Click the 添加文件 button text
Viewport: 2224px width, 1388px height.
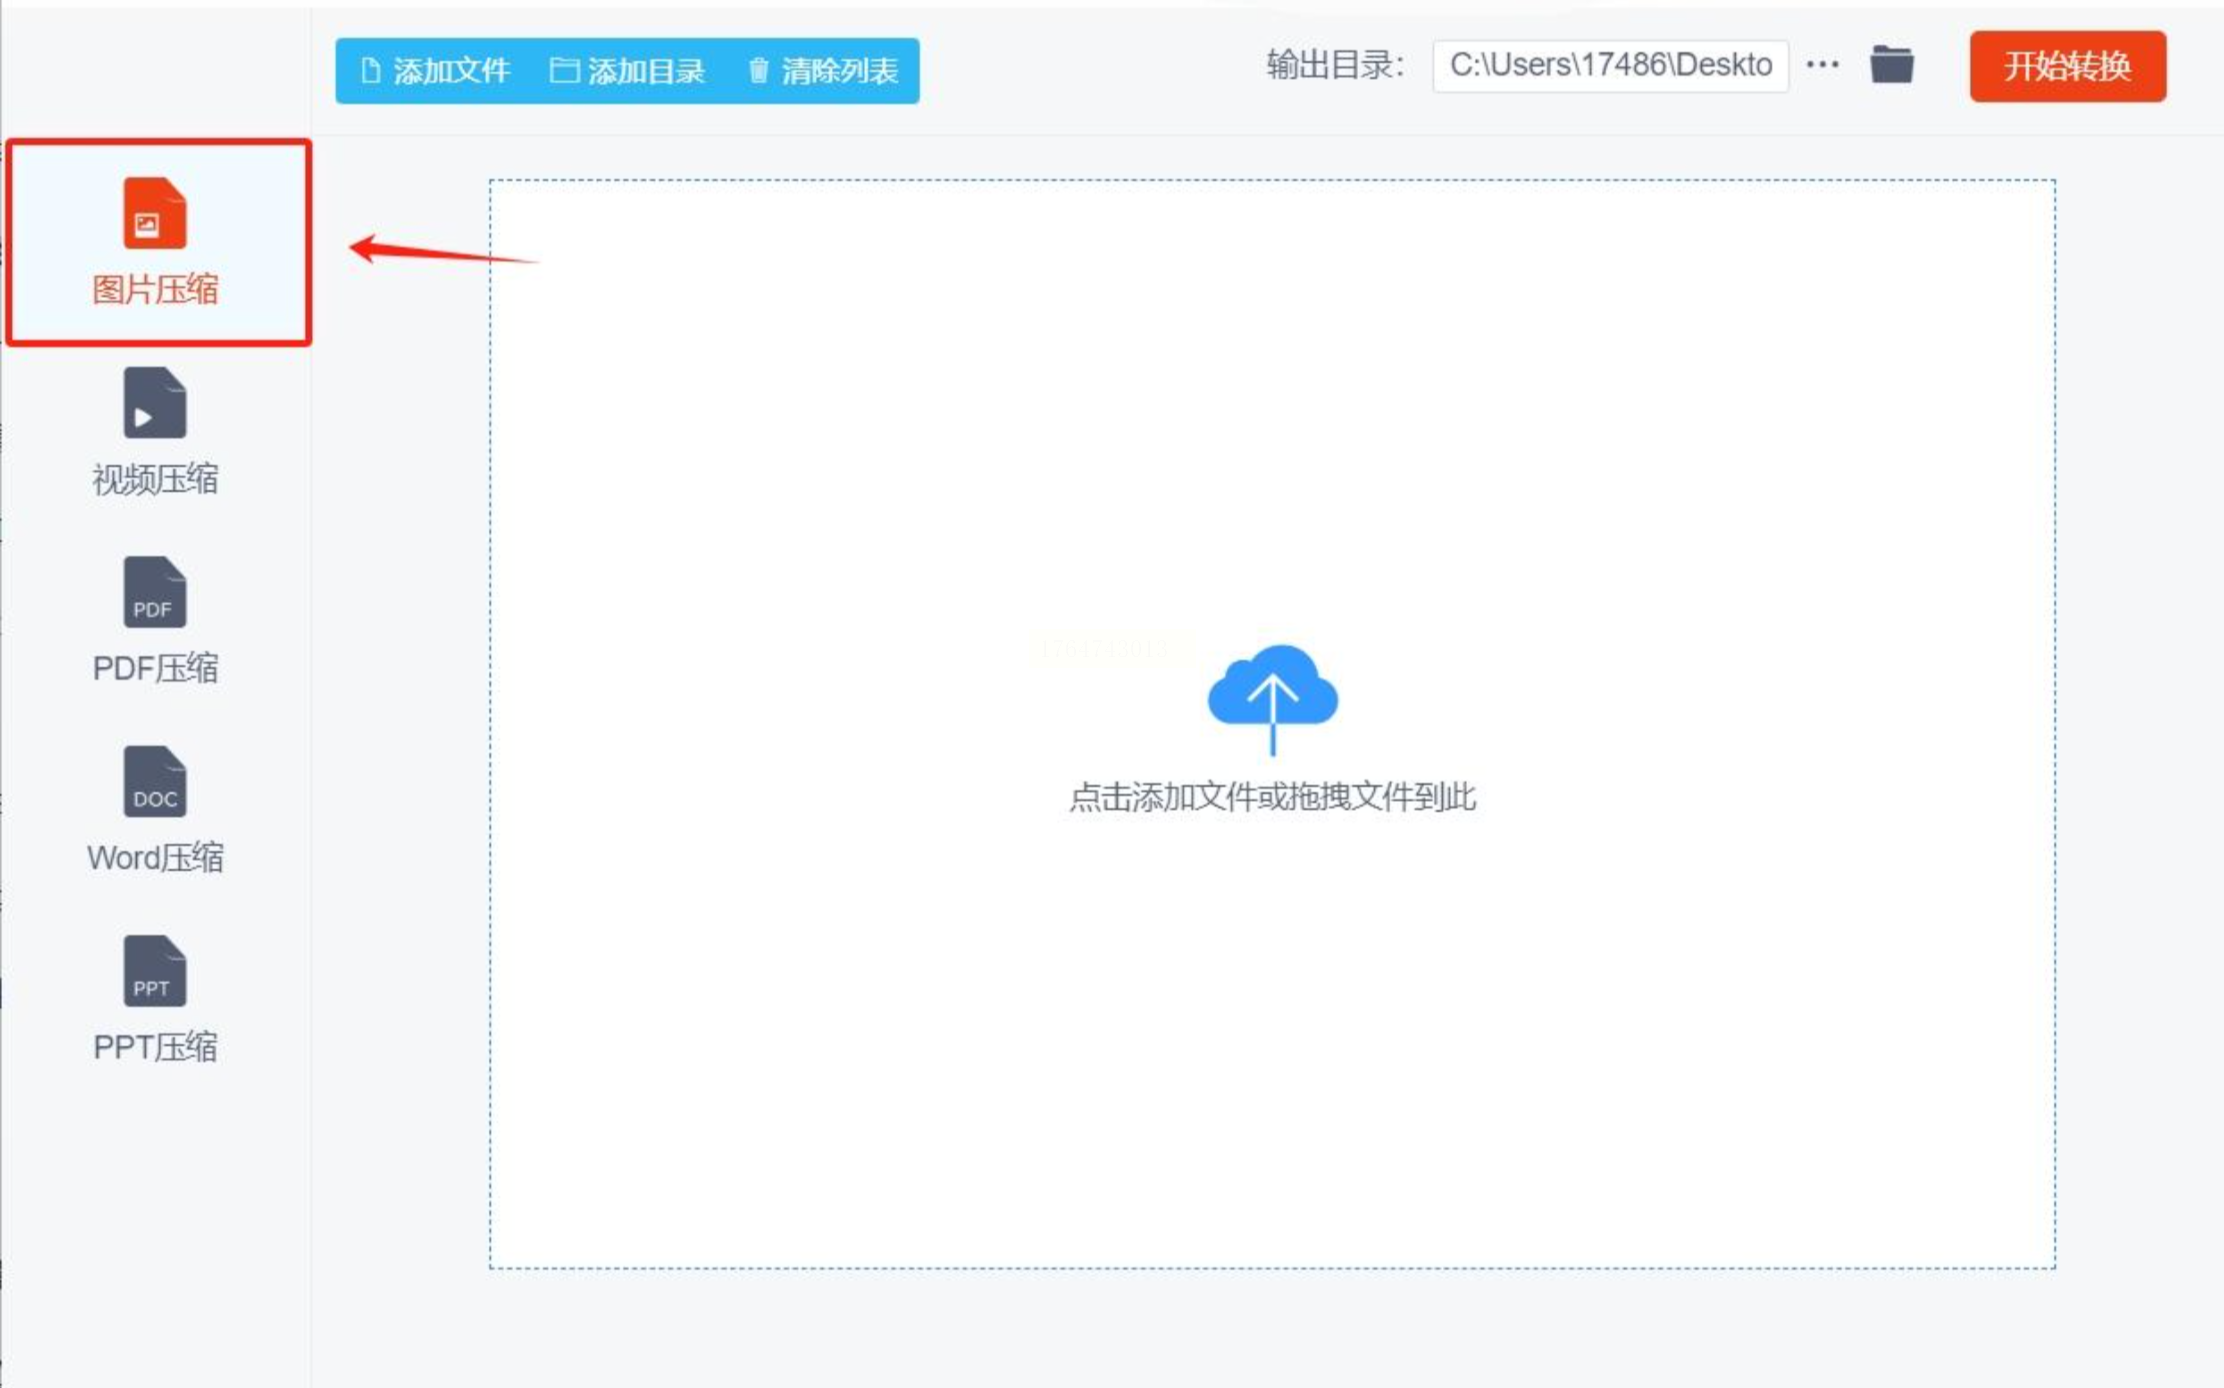(451, 71)
